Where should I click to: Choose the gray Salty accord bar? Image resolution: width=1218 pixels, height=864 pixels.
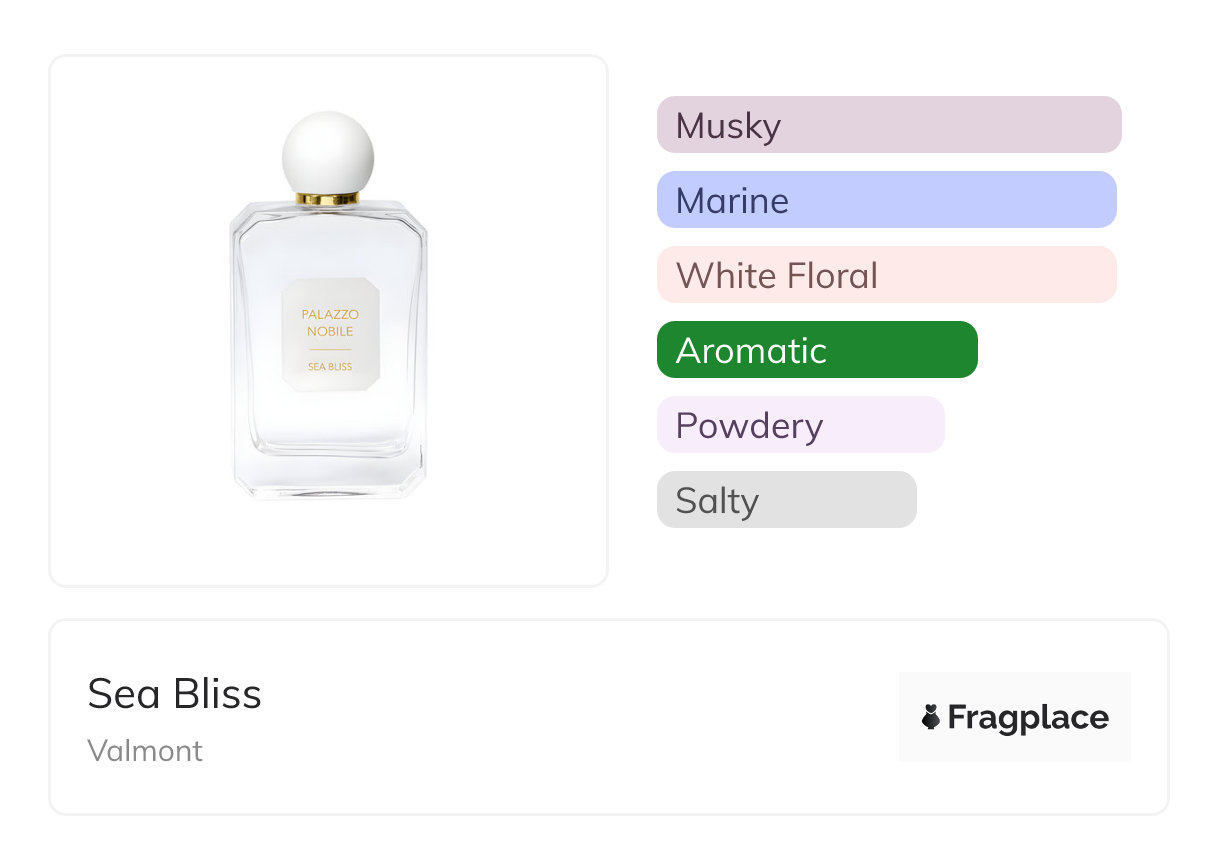point(786,500)
